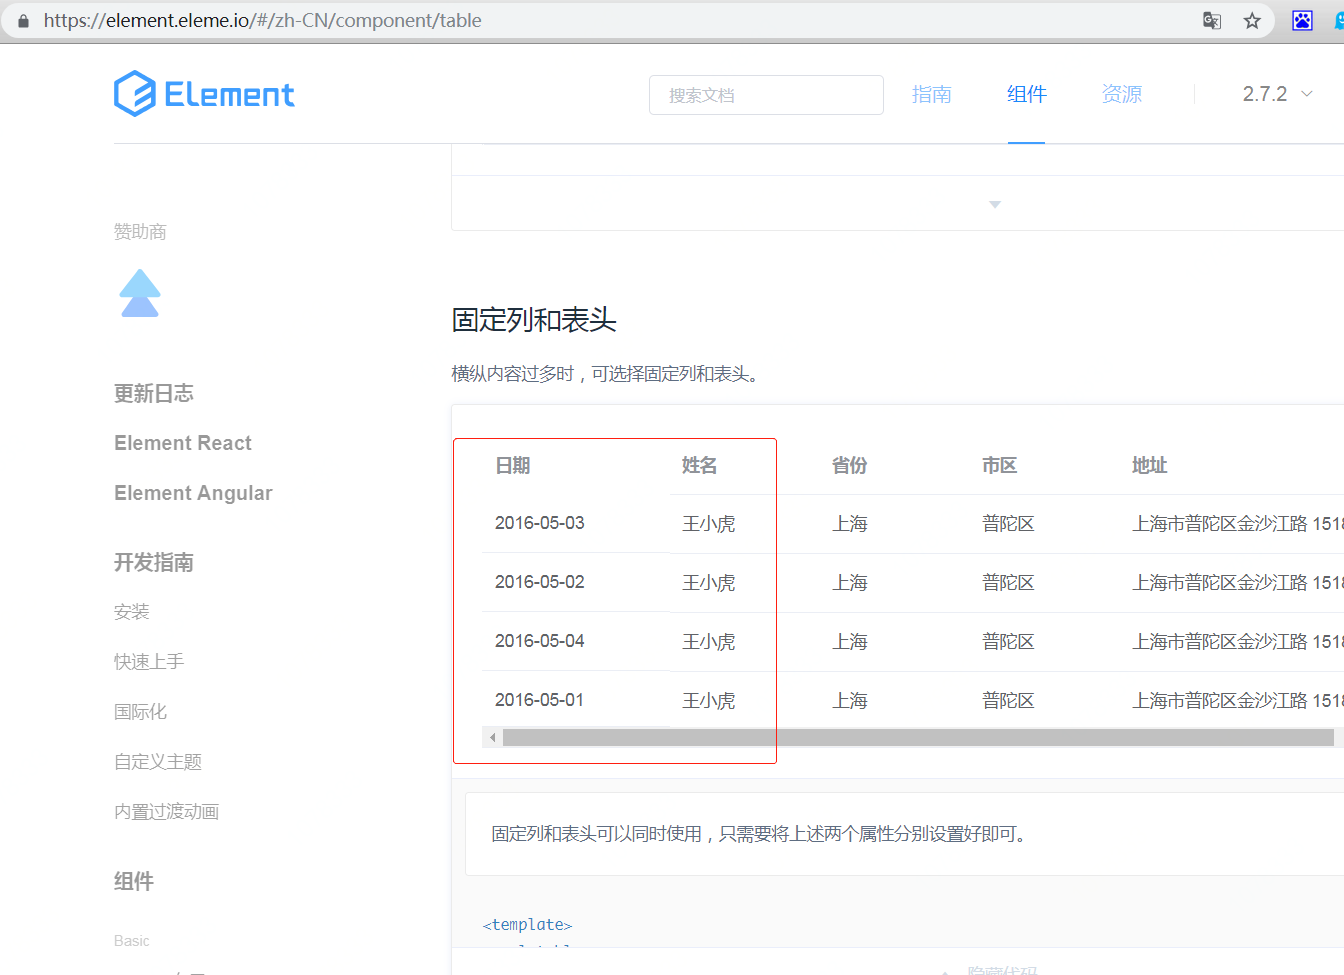This screenshot has height=975, width=1344.
Task: Click 王小虎 in the 2016-05-03 row
Action: (709, 523)
